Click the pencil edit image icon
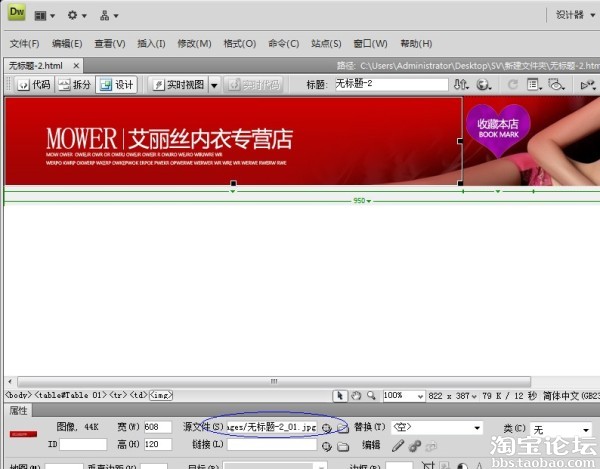Viewport: 600px width, 469px height. (x=398, y=445)
